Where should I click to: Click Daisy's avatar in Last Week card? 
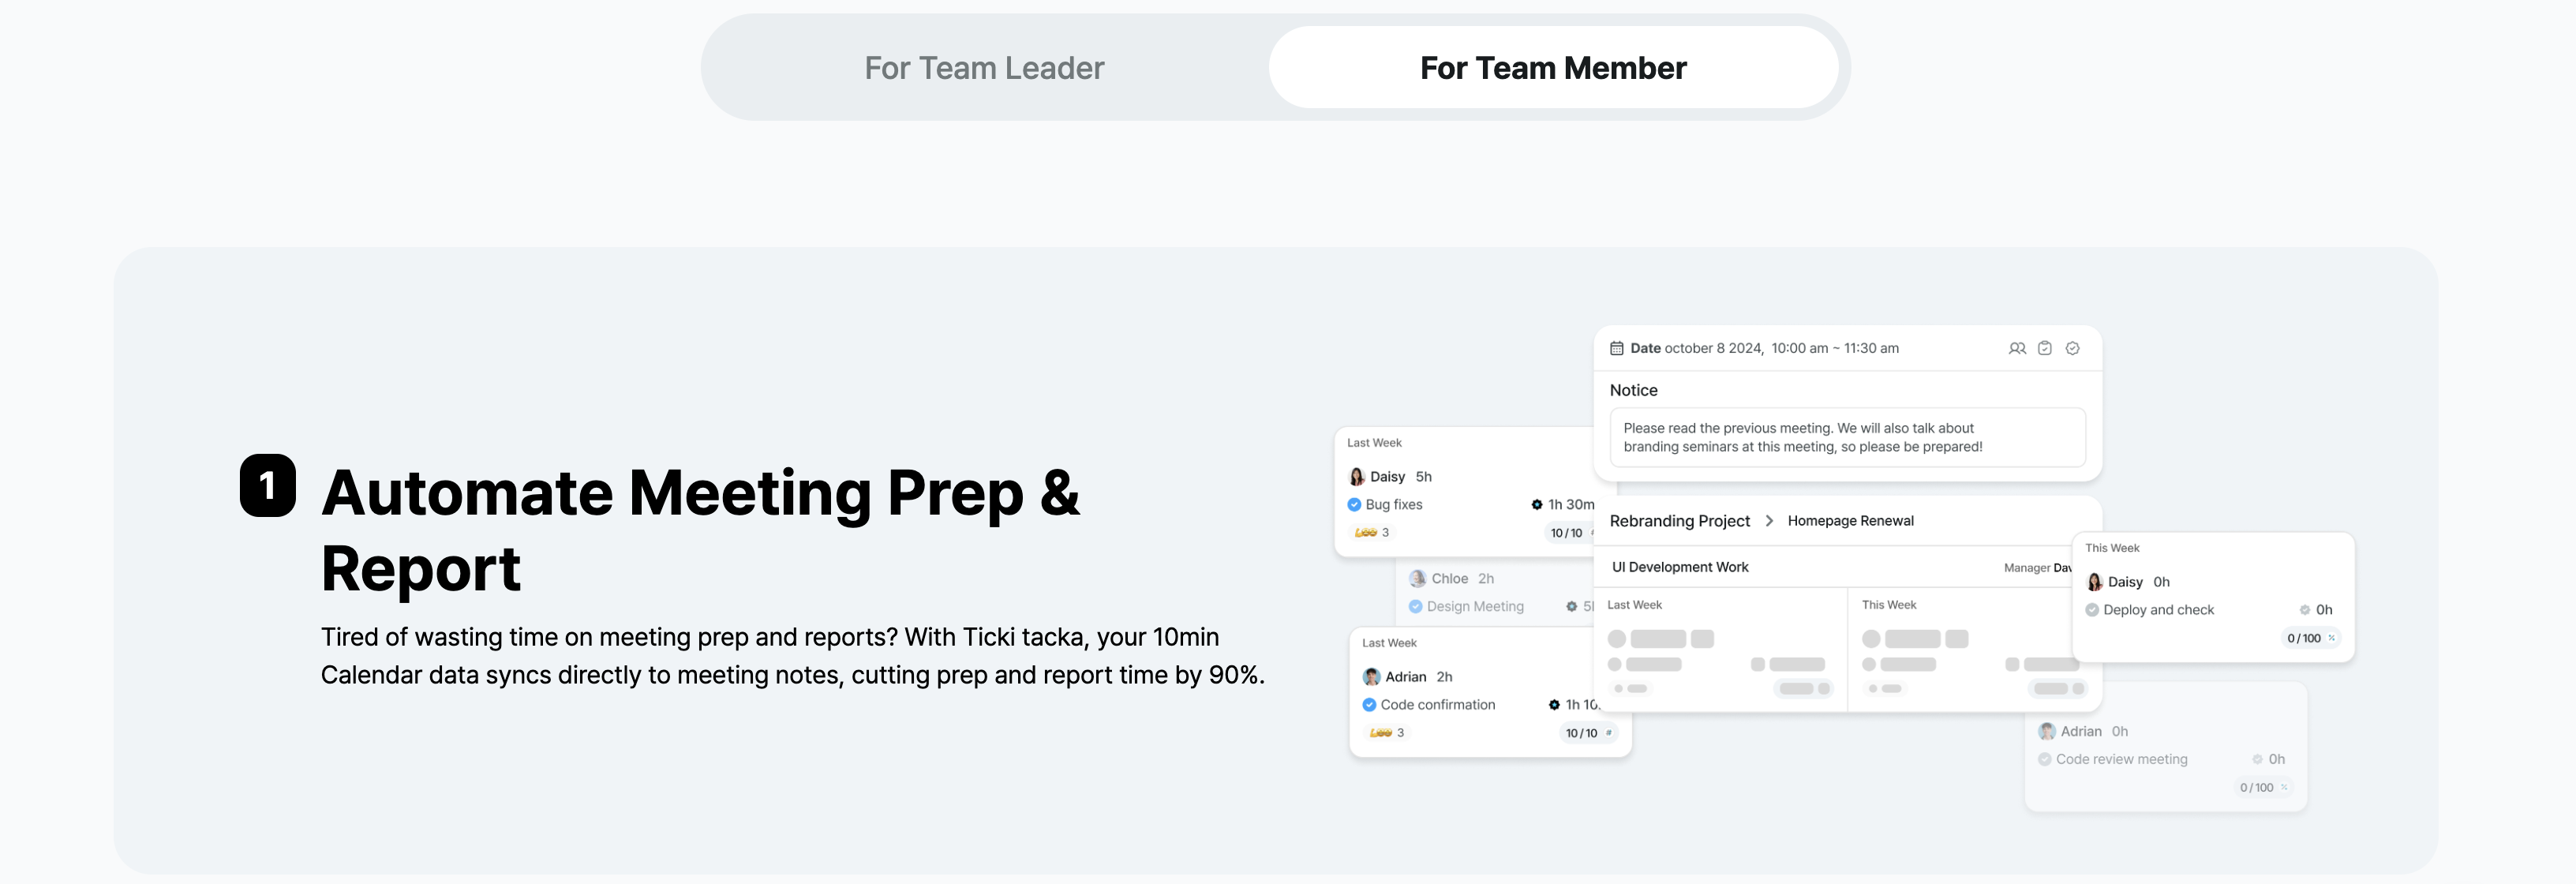(1357, 477)
